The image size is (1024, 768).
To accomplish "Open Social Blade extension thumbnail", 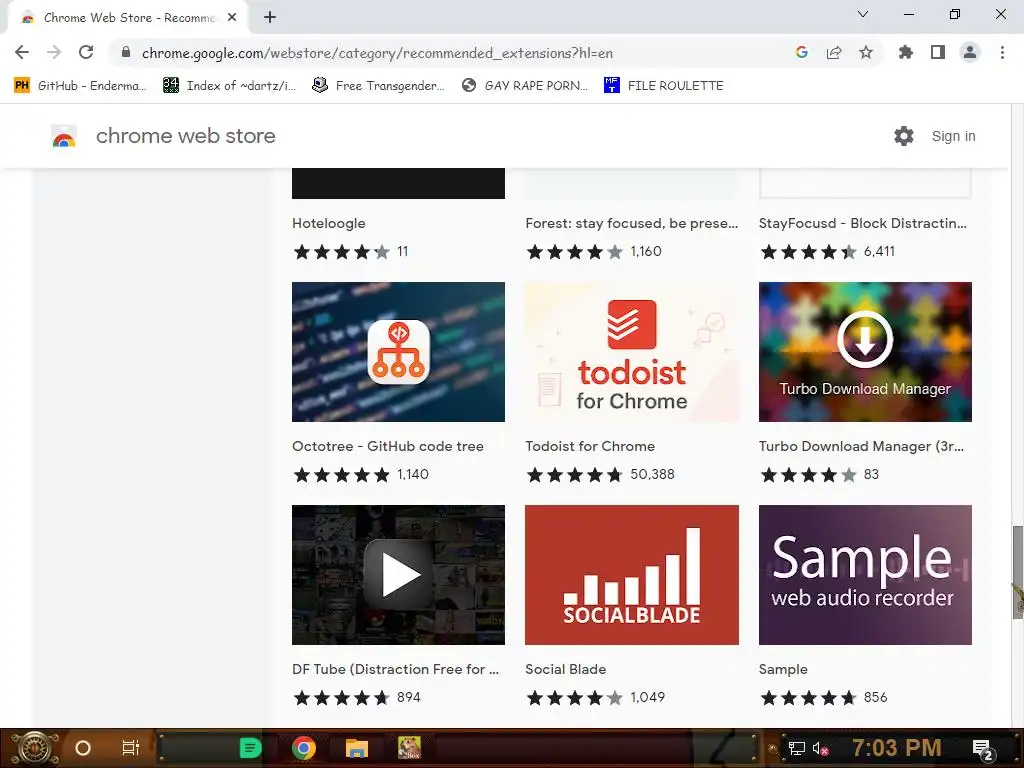I will [x=632, y=575].
